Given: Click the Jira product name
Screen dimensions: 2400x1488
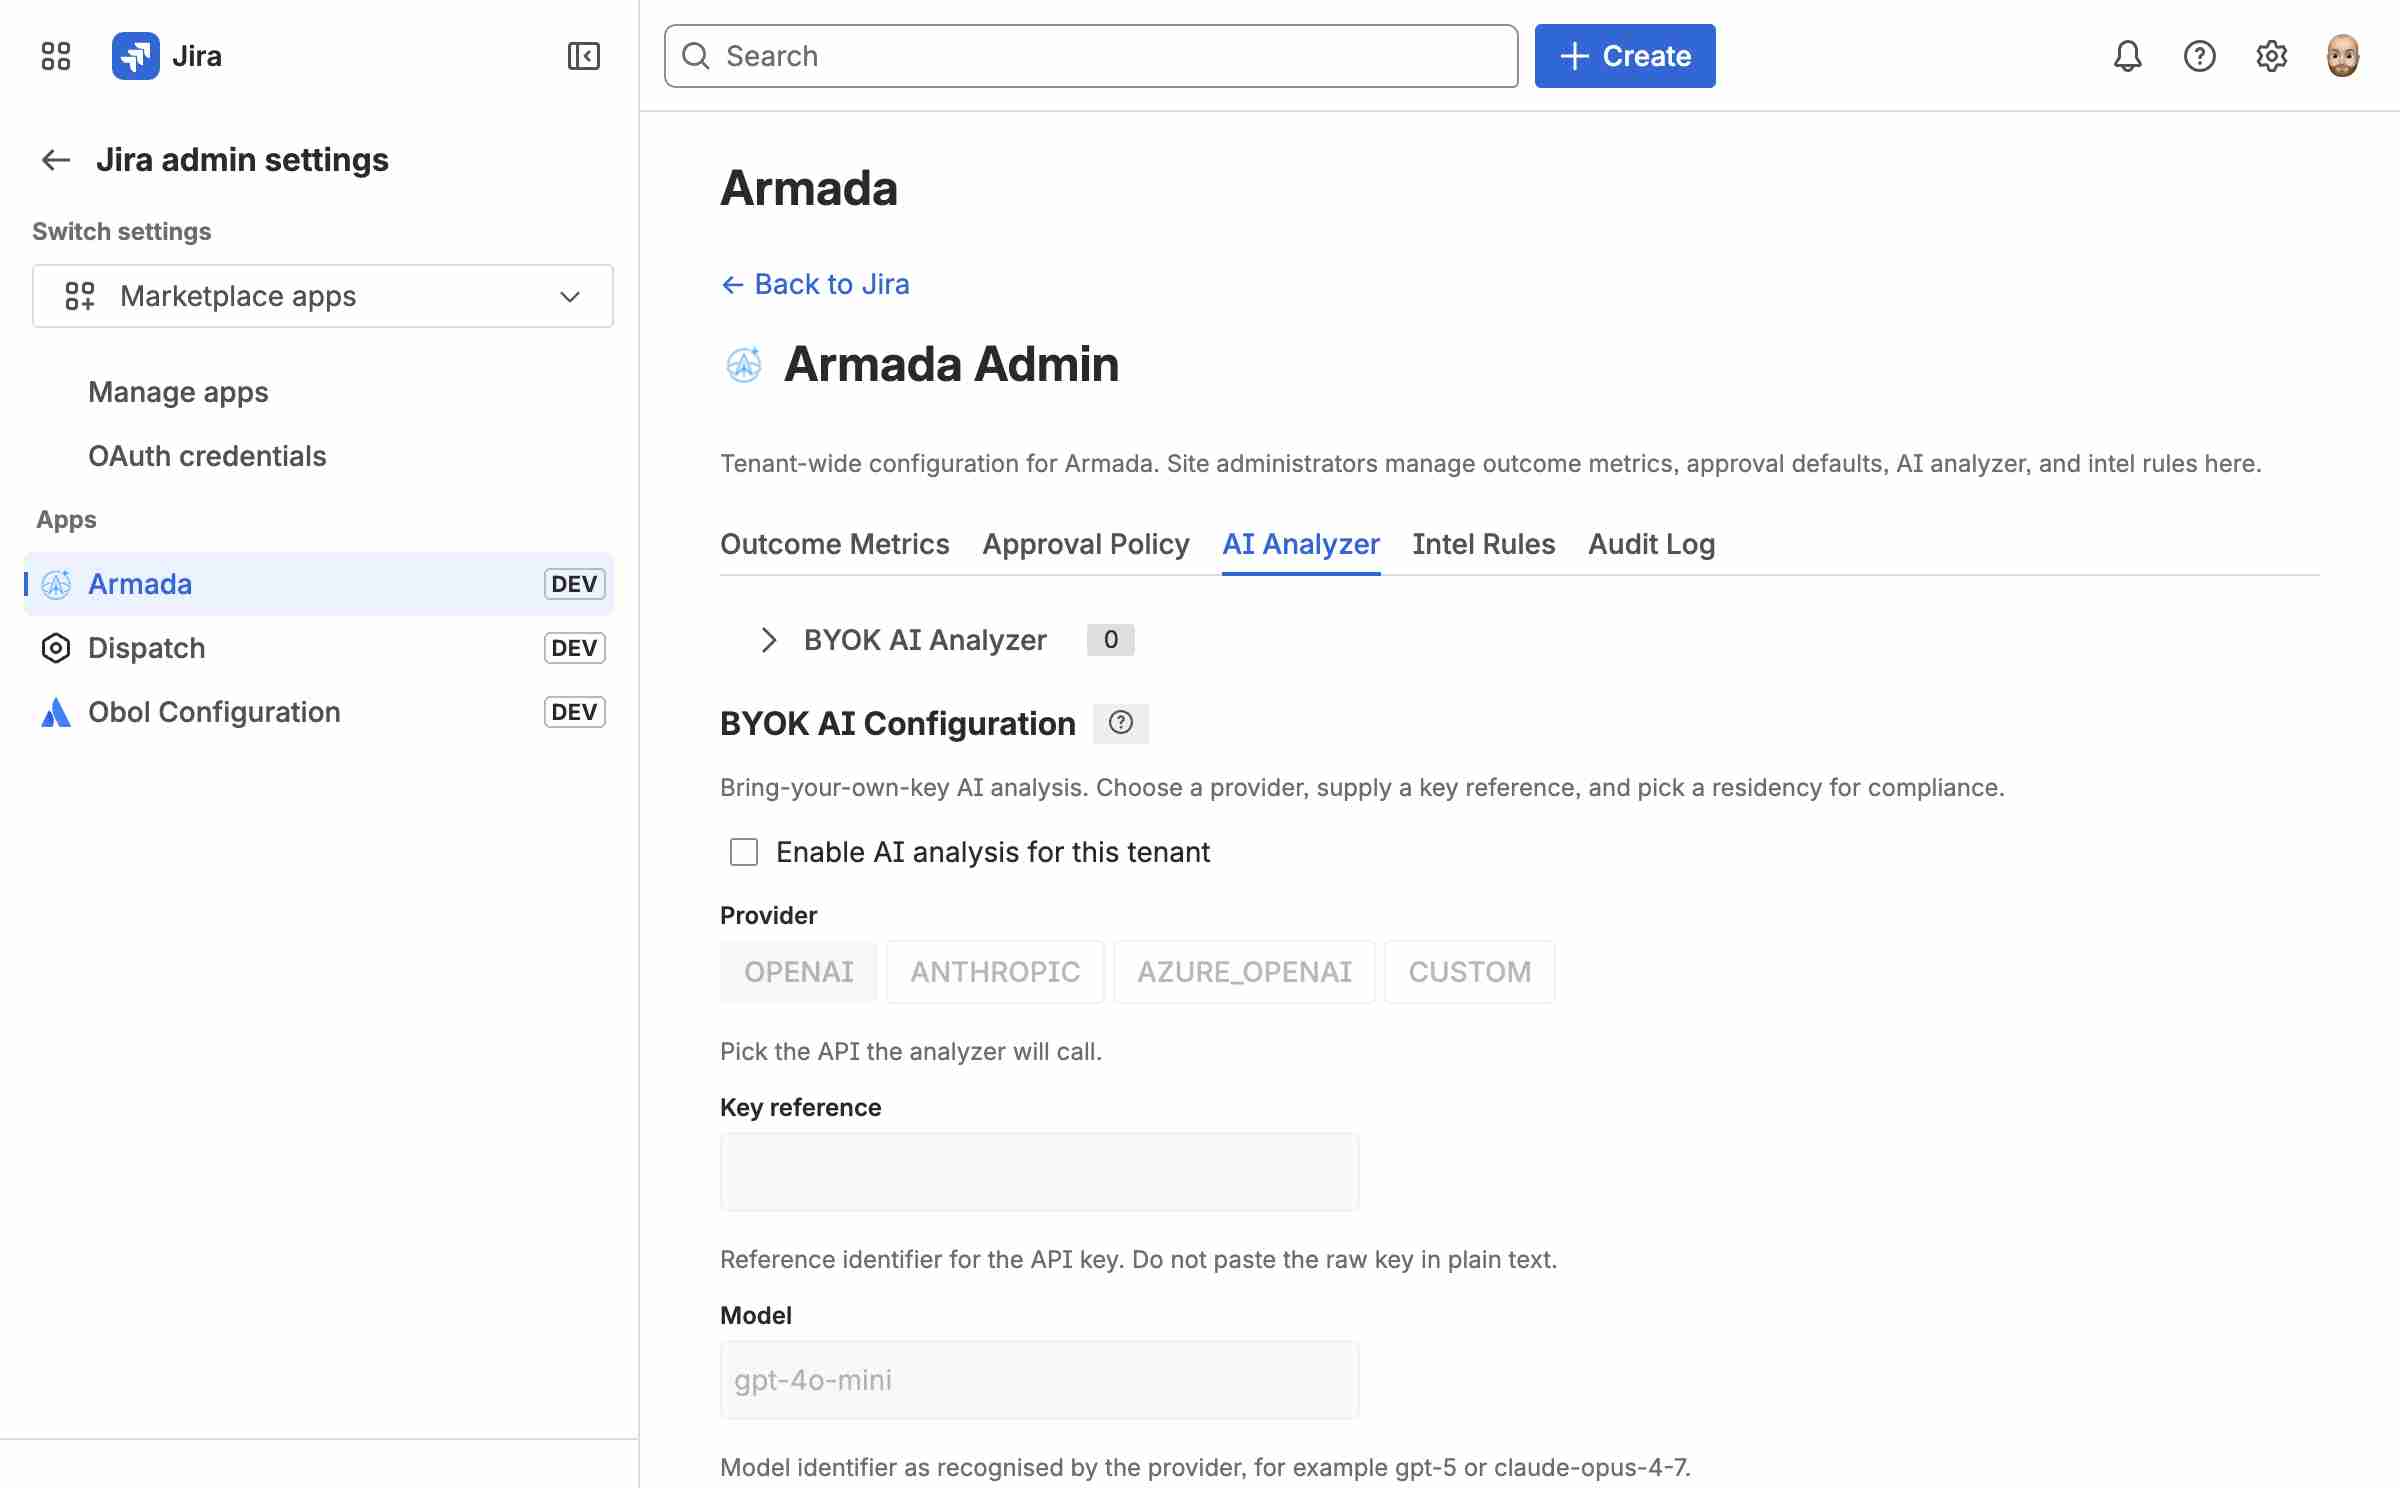Looking at the screenshot, I should [197, 56].
